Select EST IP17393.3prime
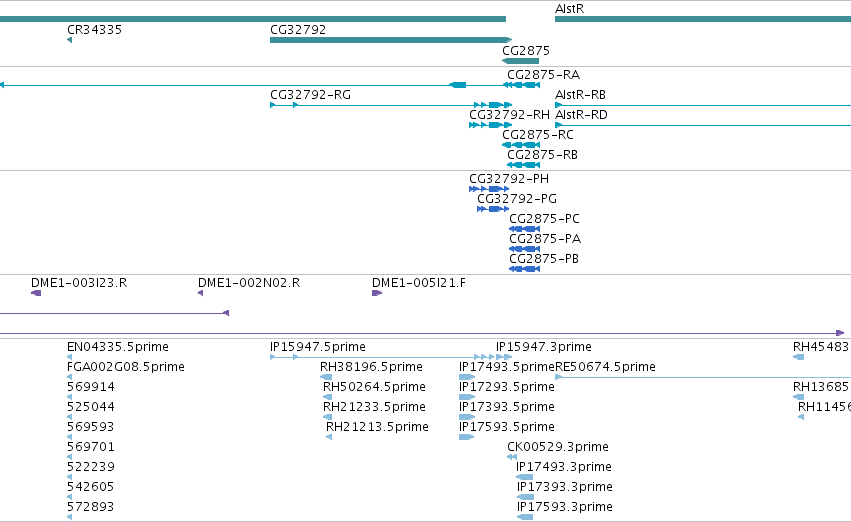 [525, 497]
